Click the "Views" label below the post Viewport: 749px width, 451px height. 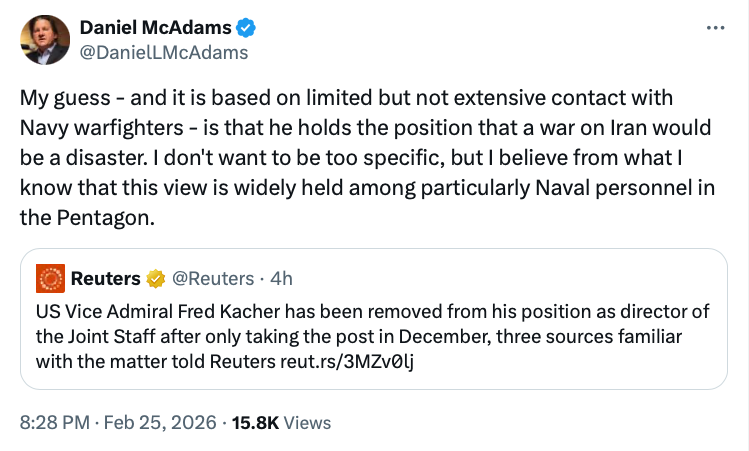(307, 423)
